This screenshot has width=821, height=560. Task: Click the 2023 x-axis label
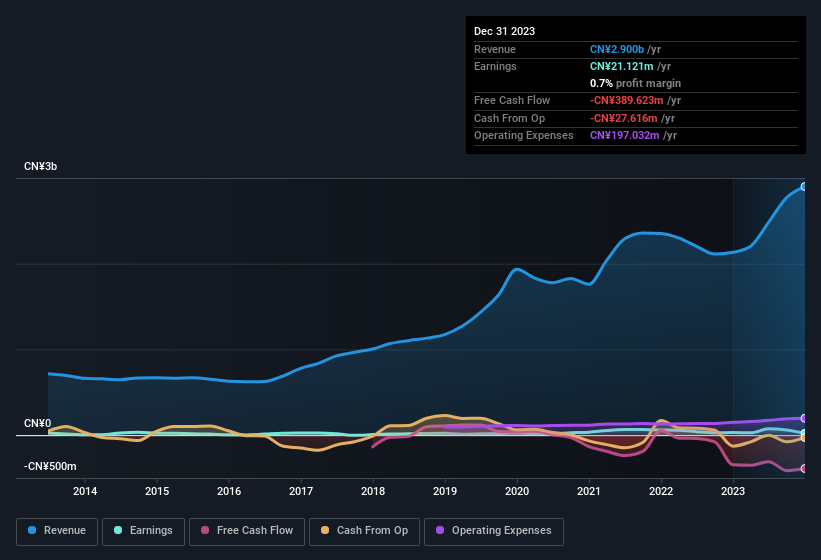733,491
